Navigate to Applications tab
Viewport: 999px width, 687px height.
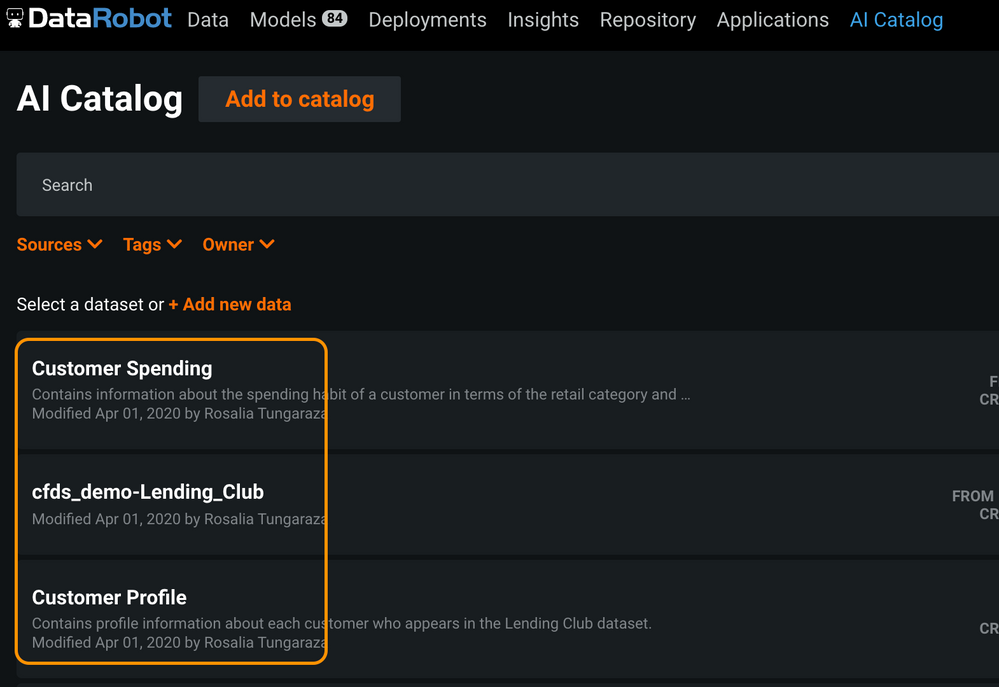[773, 20]
